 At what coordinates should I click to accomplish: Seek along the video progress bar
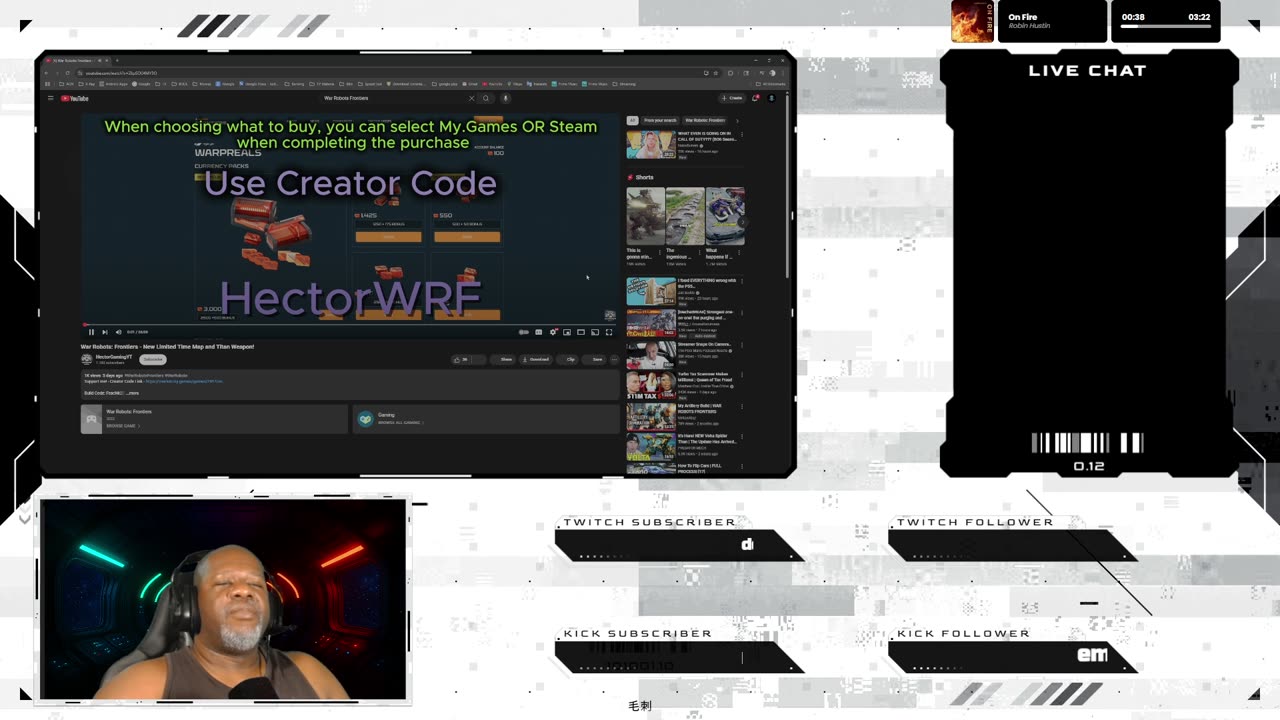pyautogui.click(x=350, y=324)
